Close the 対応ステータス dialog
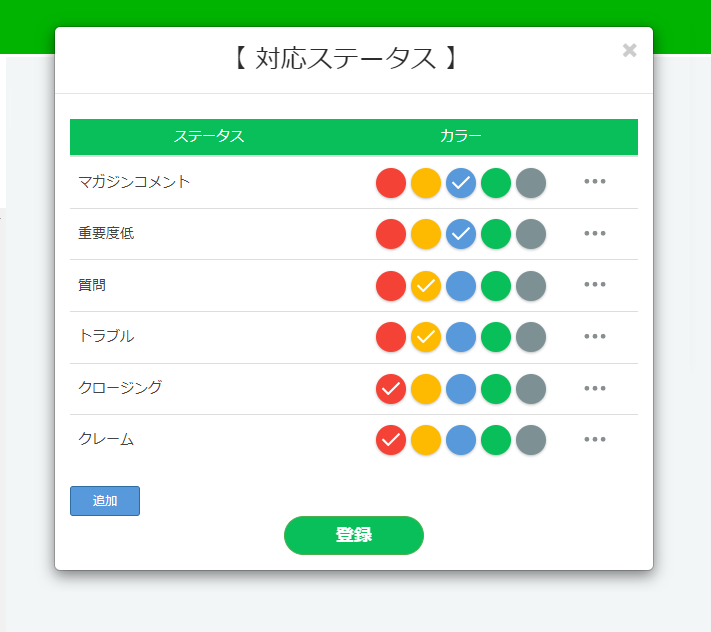Screen dimensions: 711x632 coord(629,50)
